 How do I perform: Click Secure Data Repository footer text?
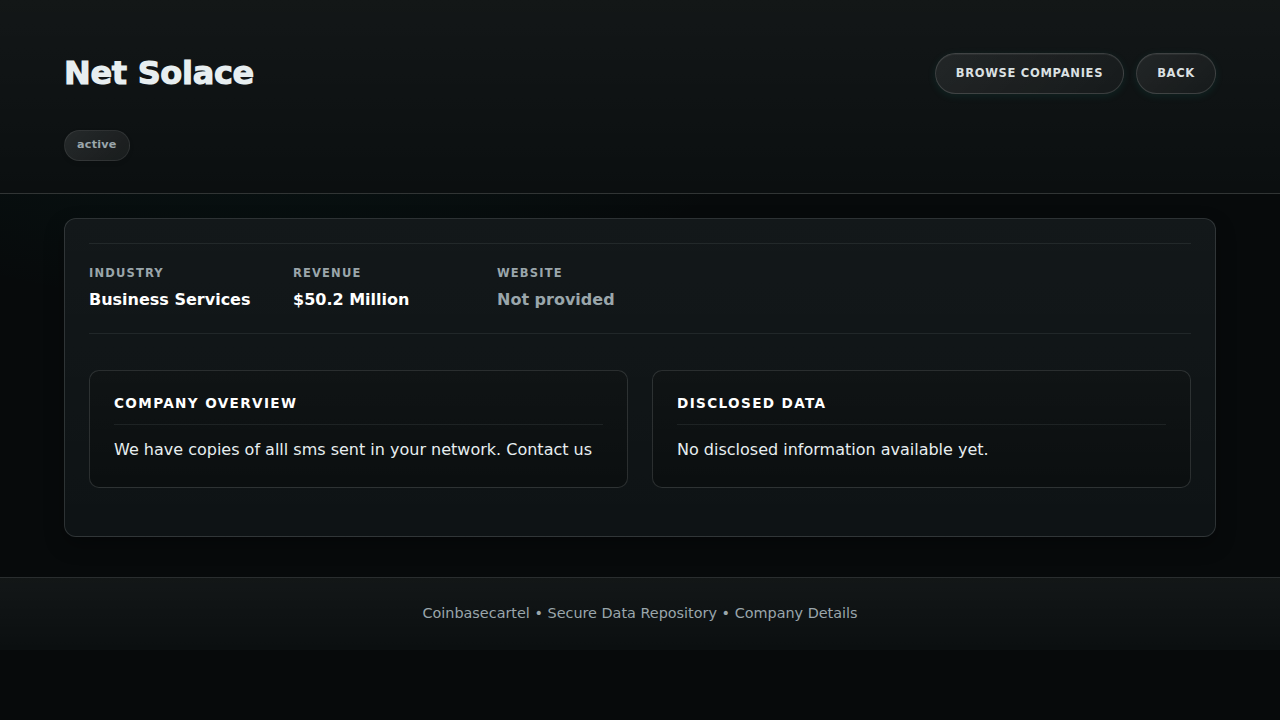632,613
